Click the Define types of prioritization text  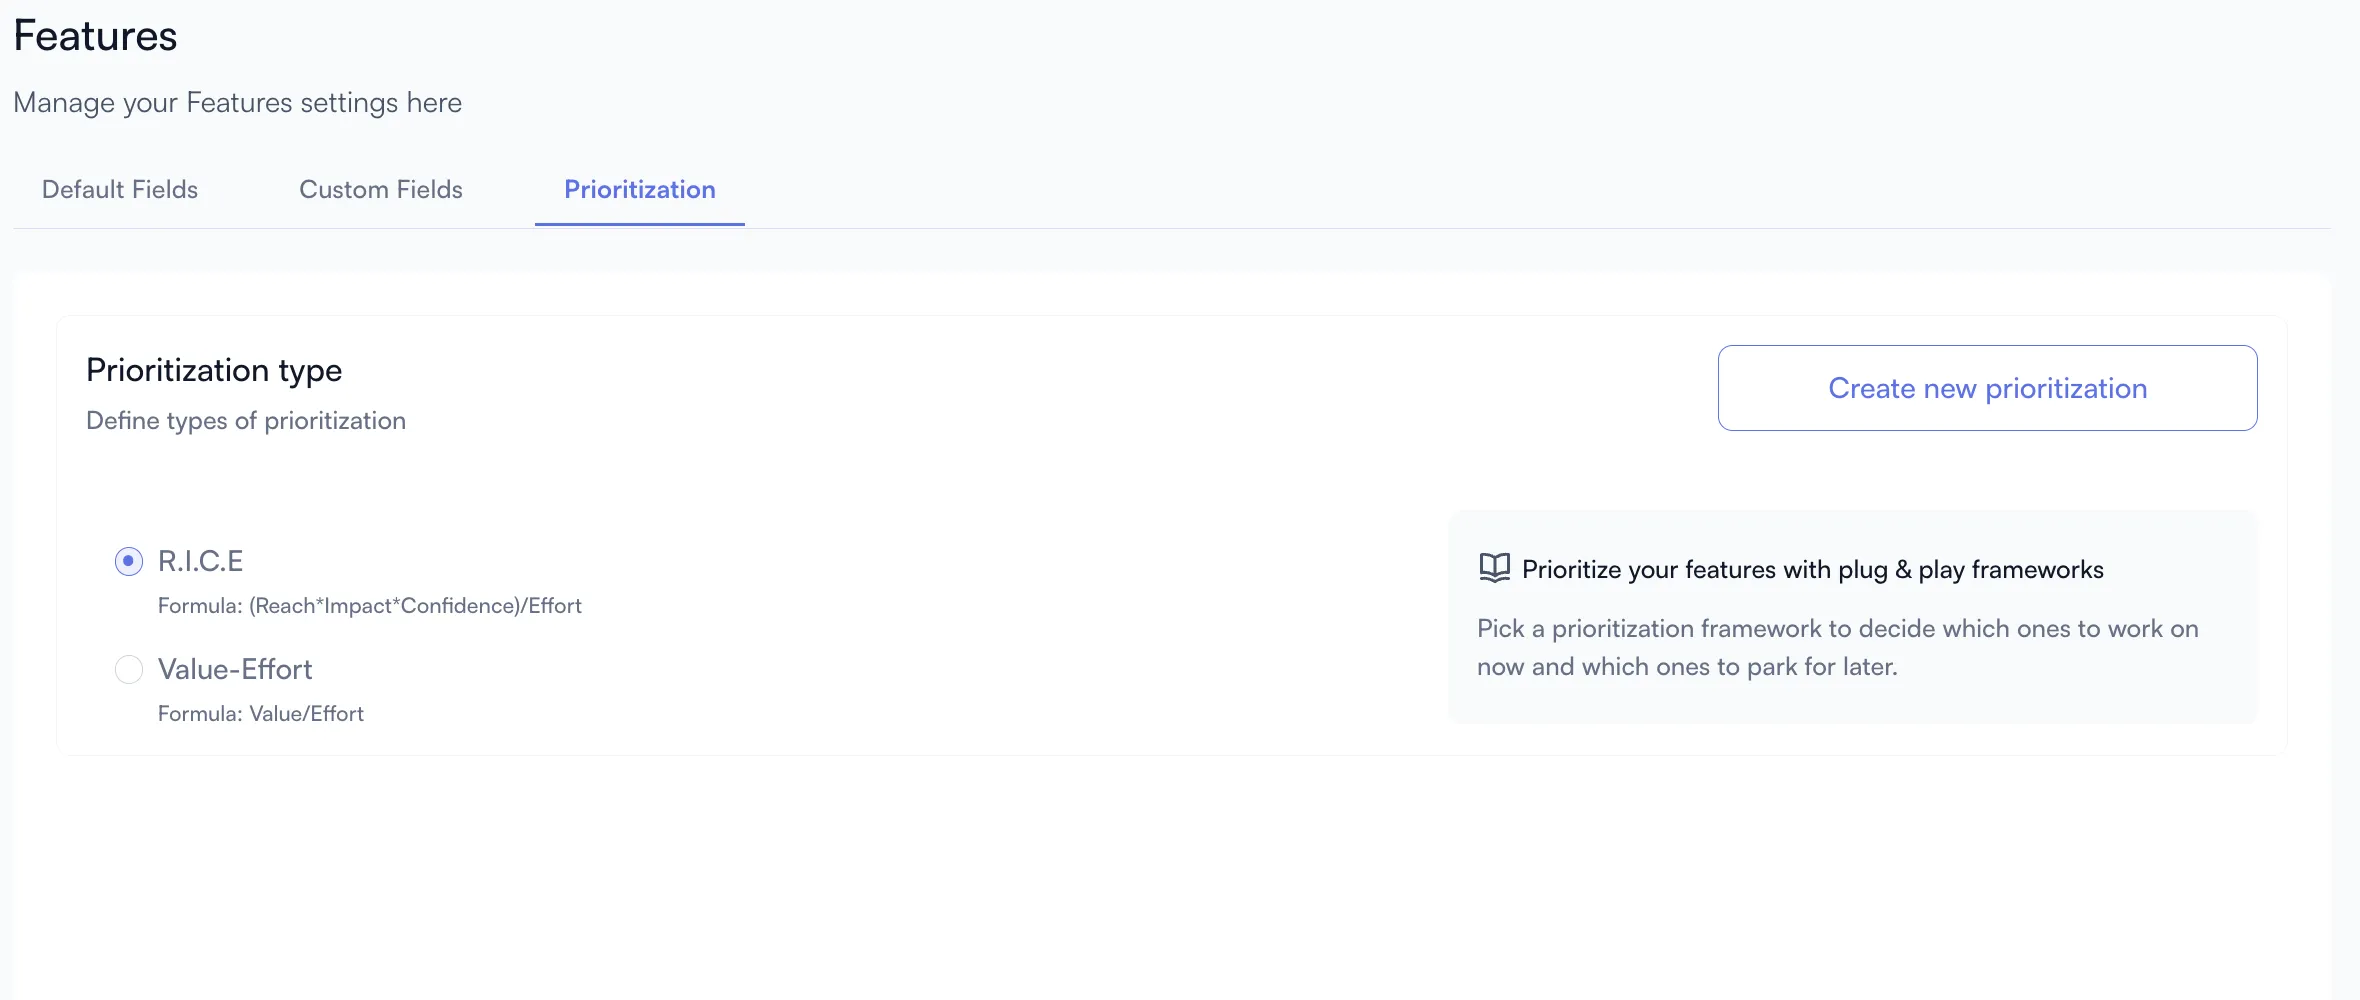point(246,421)
